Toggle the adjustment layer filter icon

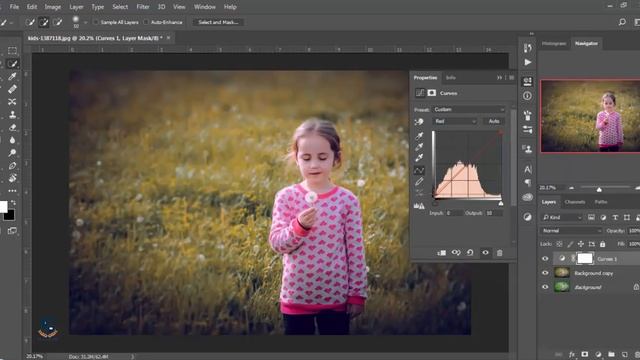603,218
